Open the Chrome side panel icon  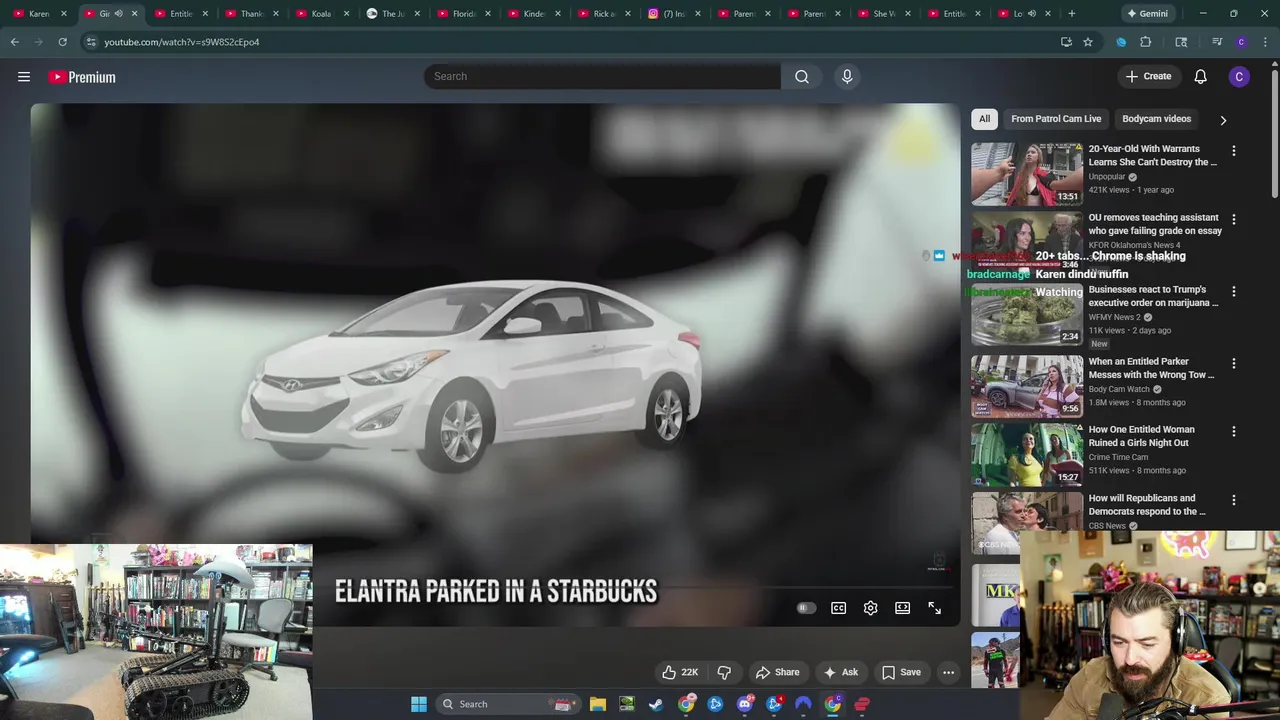(x=1181, y=42)
